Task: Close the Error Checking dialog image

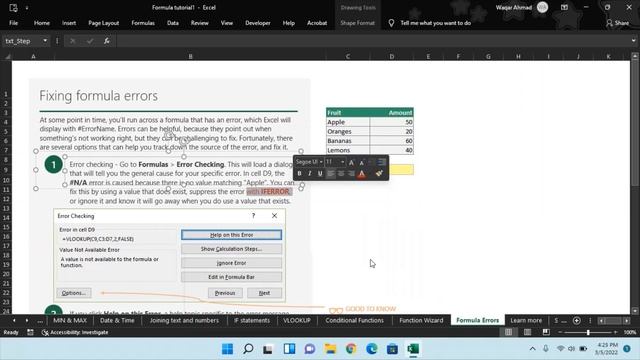Action: pos(274,216)
